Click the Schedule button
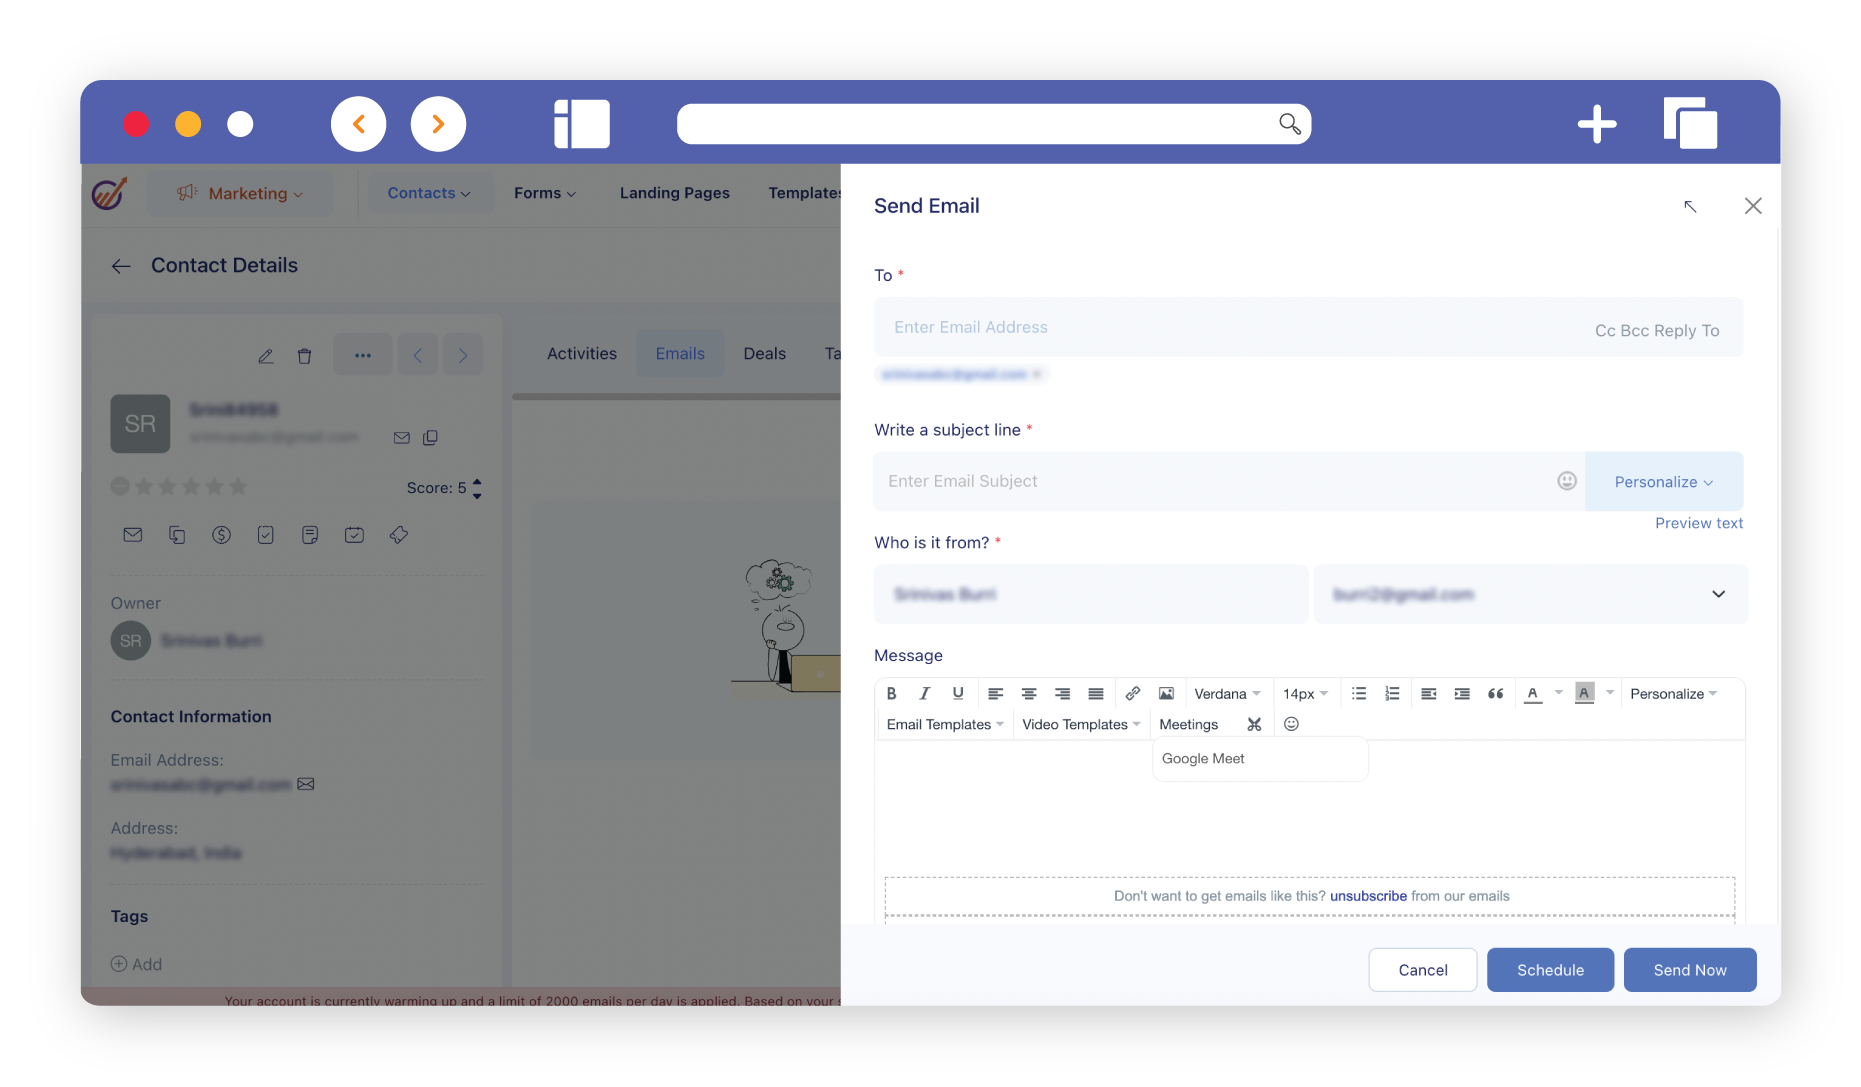1861x1087 pixels. pyautogui.click(x=1551, y=970)
